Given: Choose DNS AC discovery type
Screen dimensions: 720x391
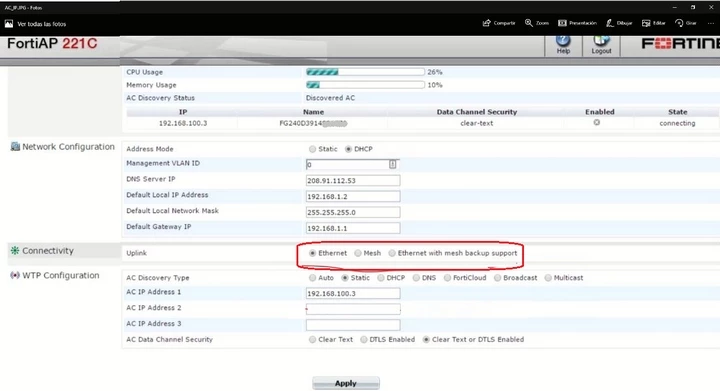Looking at the screenshot, I should (x=416, y=278).
